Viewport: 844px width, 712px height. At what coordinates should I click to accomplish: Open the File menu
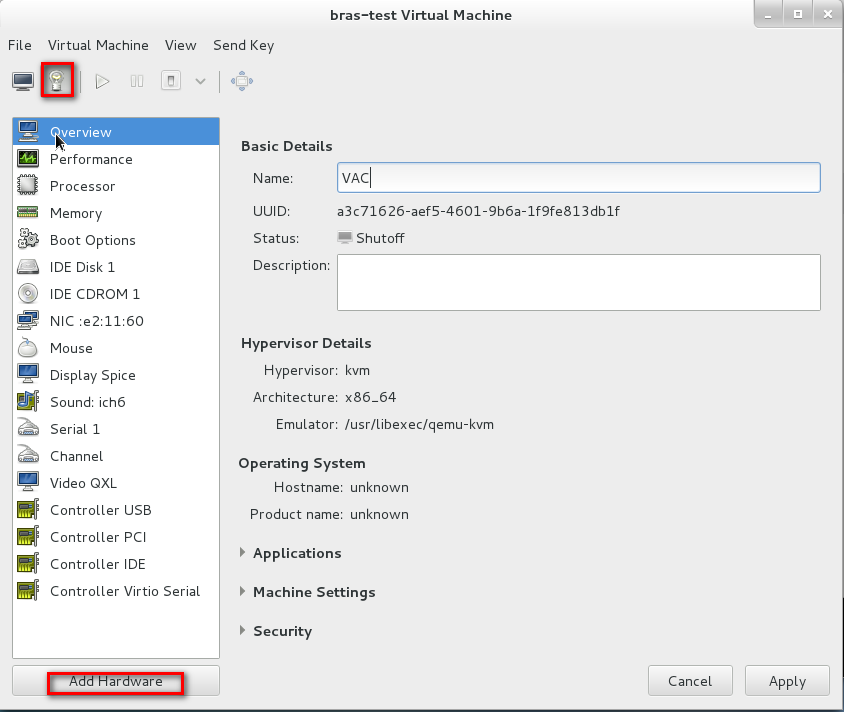pyautogui.click(x=20, y=45)
